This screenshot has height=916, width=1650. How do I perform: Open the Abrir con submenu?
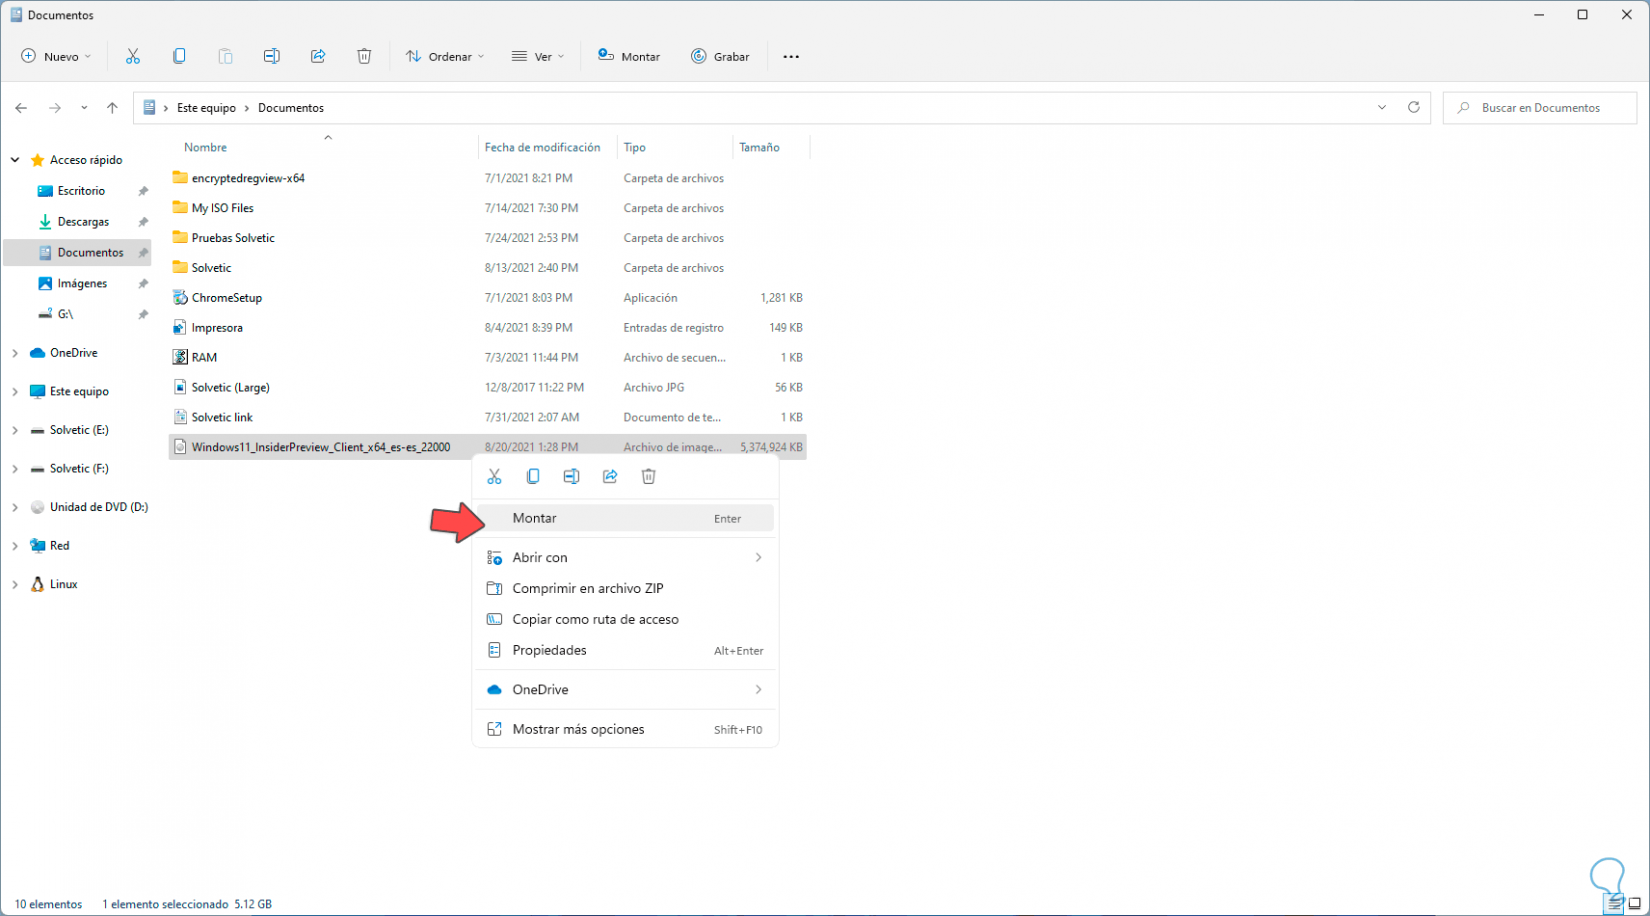pyautogui.click(x=625, y=557)
